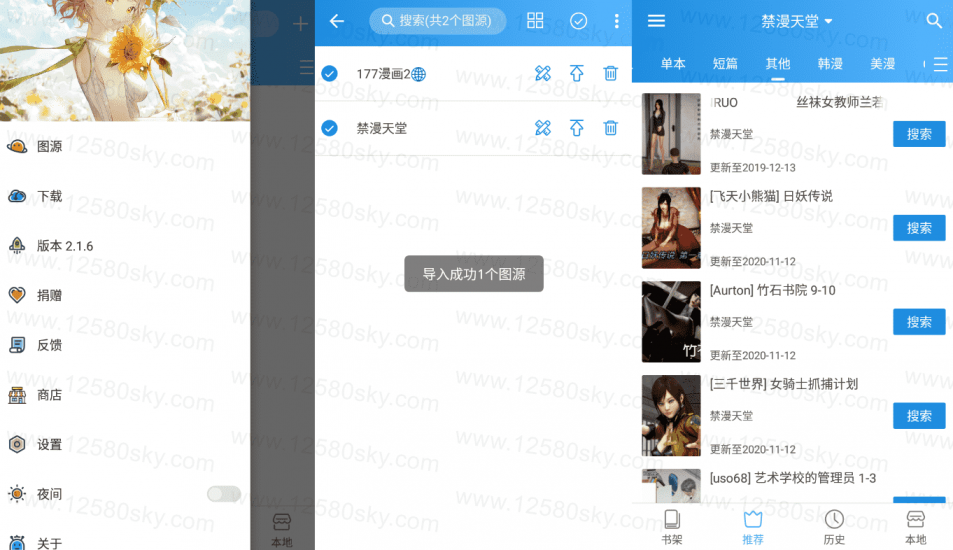This screenshot has height=550, width=953.
Task: Click 搜索 button for 日妖传说
Action: [x=918, y=228]
